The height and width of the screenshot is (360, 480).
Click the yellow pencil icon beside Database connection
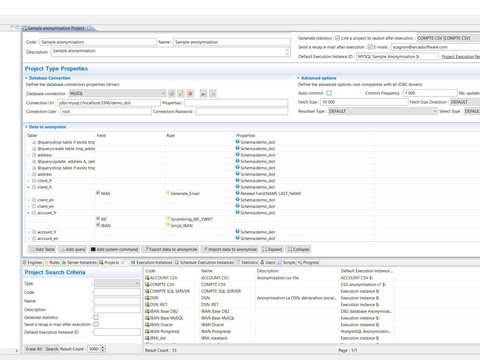click(x=181, y=94)
